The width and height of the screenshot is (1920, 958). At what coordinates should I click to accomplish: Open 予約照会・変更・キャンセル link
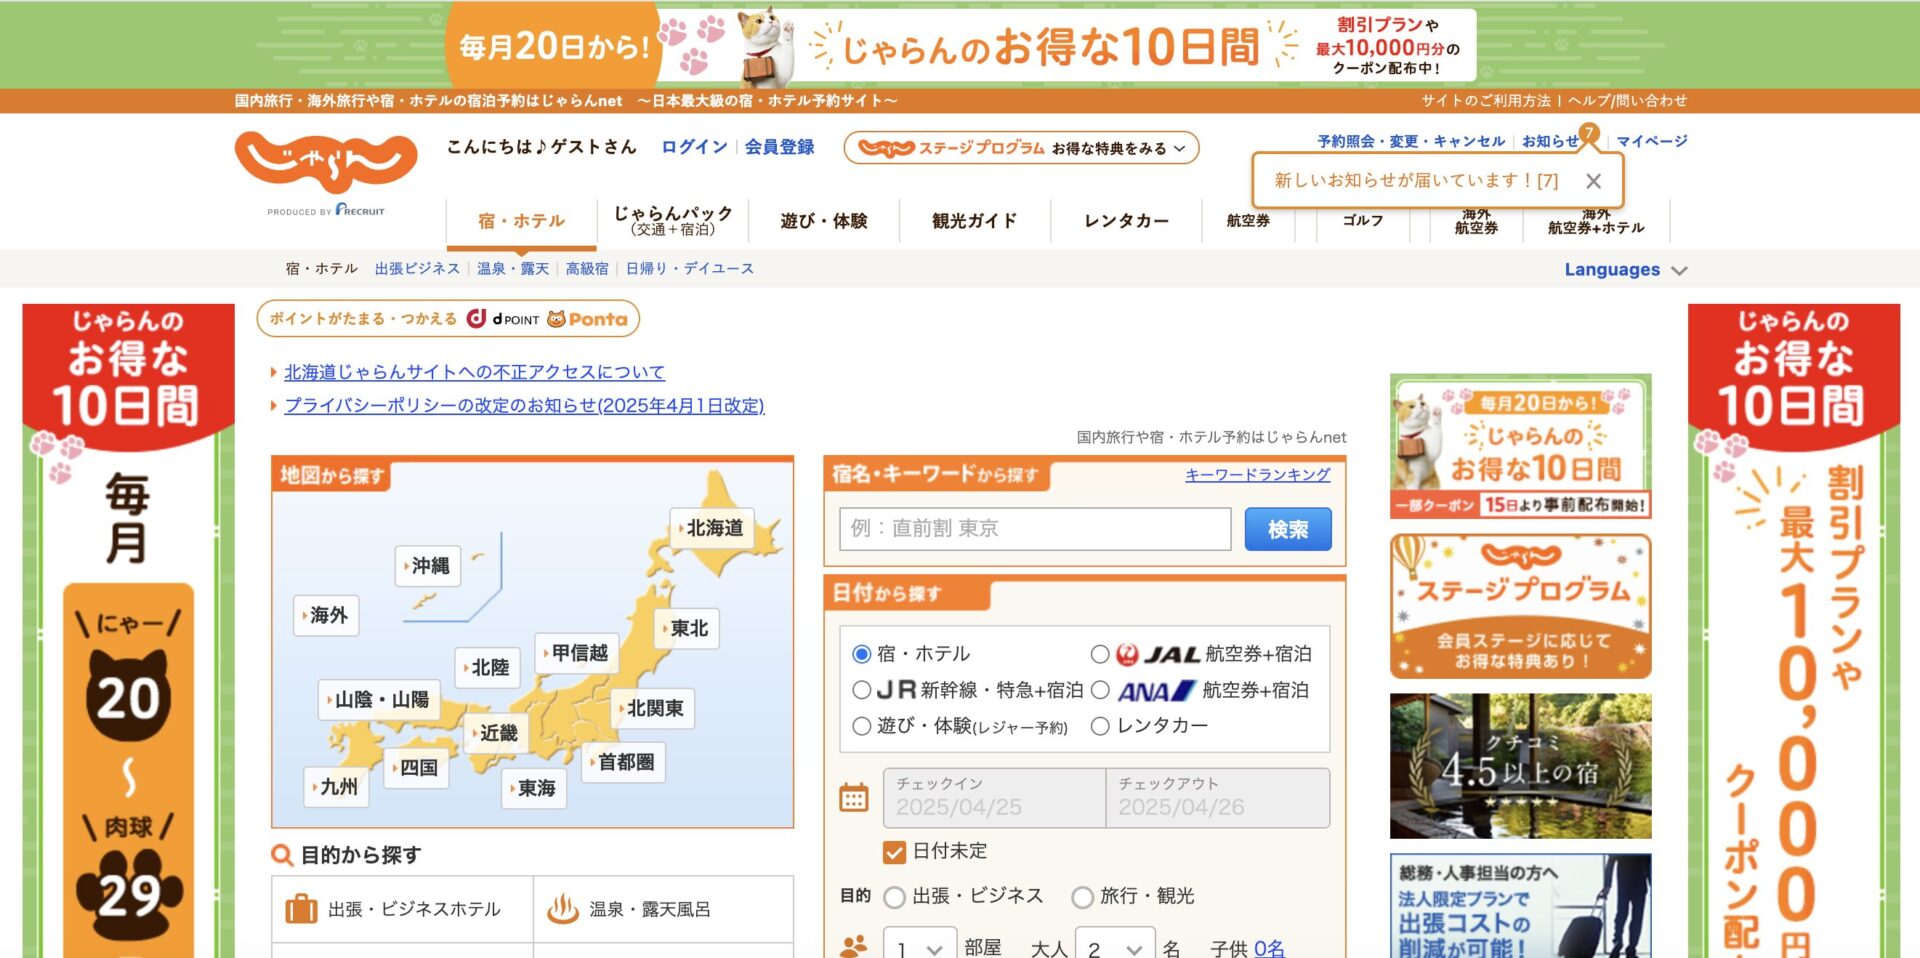click(x=1410, y=141)
